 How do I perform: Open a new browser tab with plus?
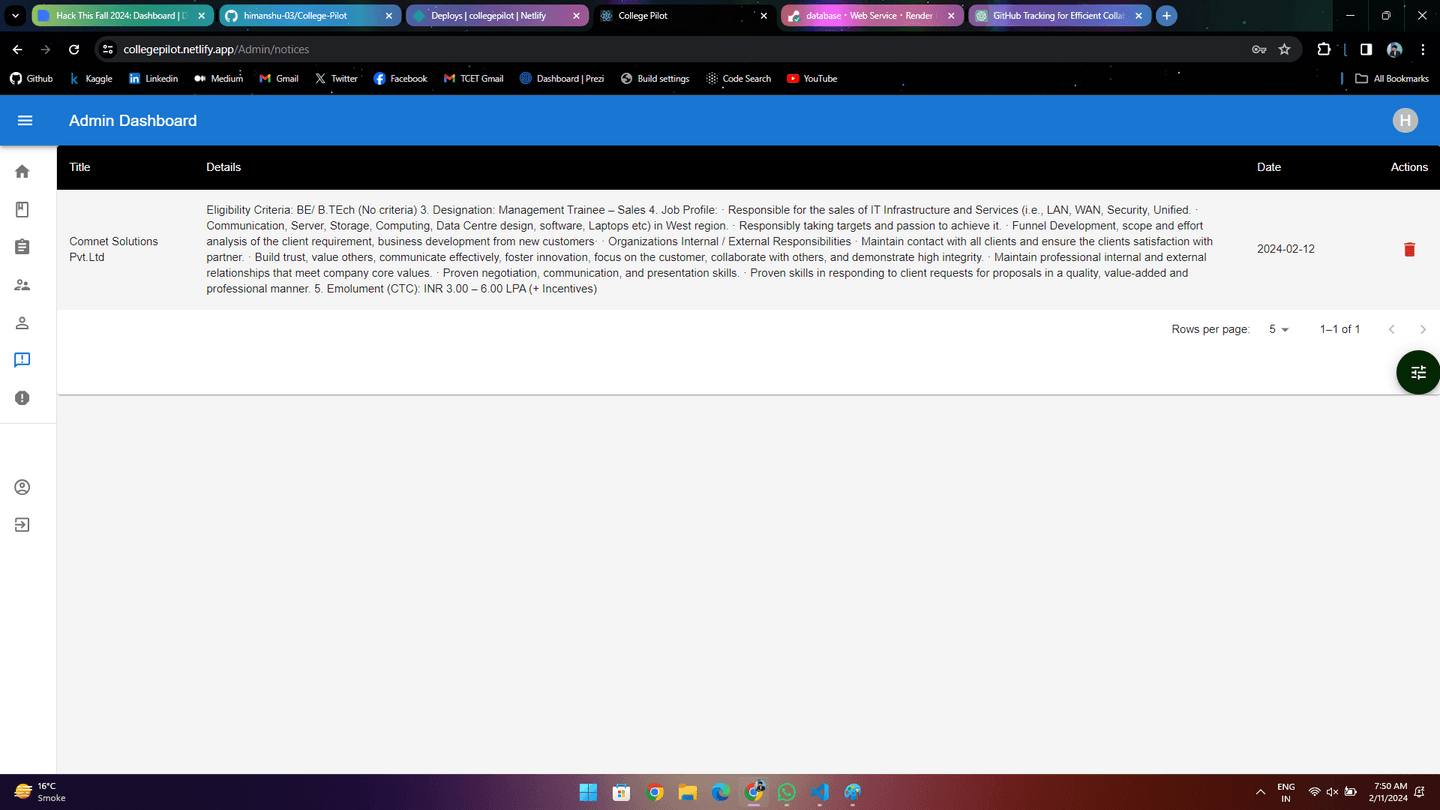[1166, 16]
